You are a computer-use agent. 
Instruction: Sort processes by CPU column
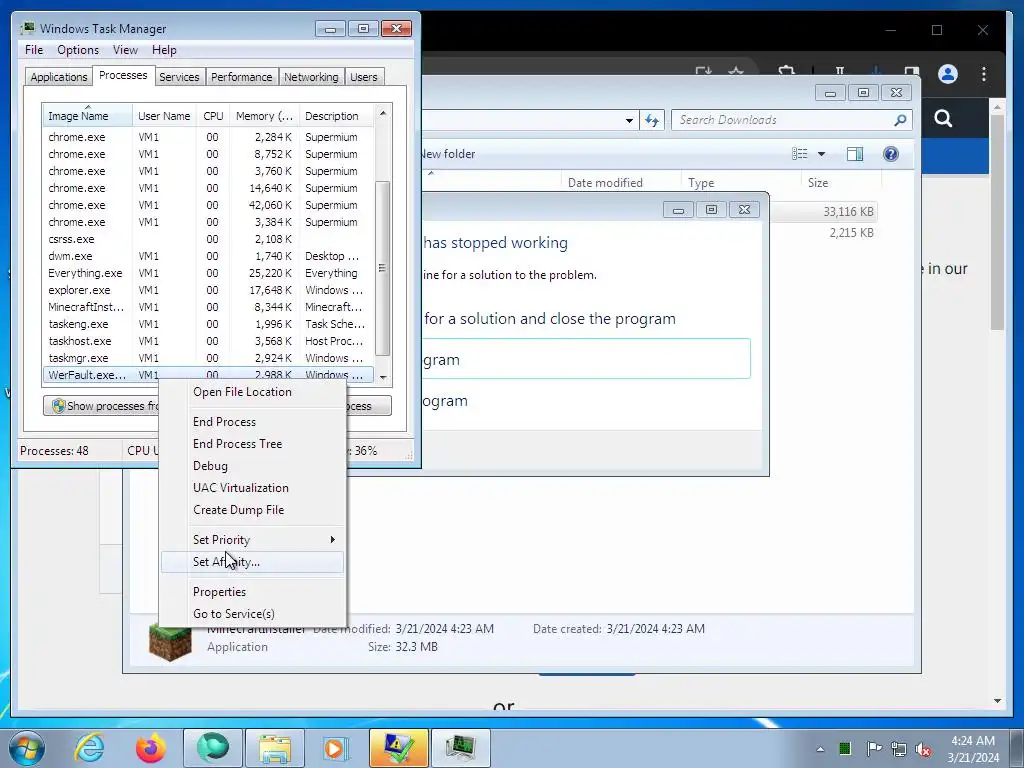[213, 116]
